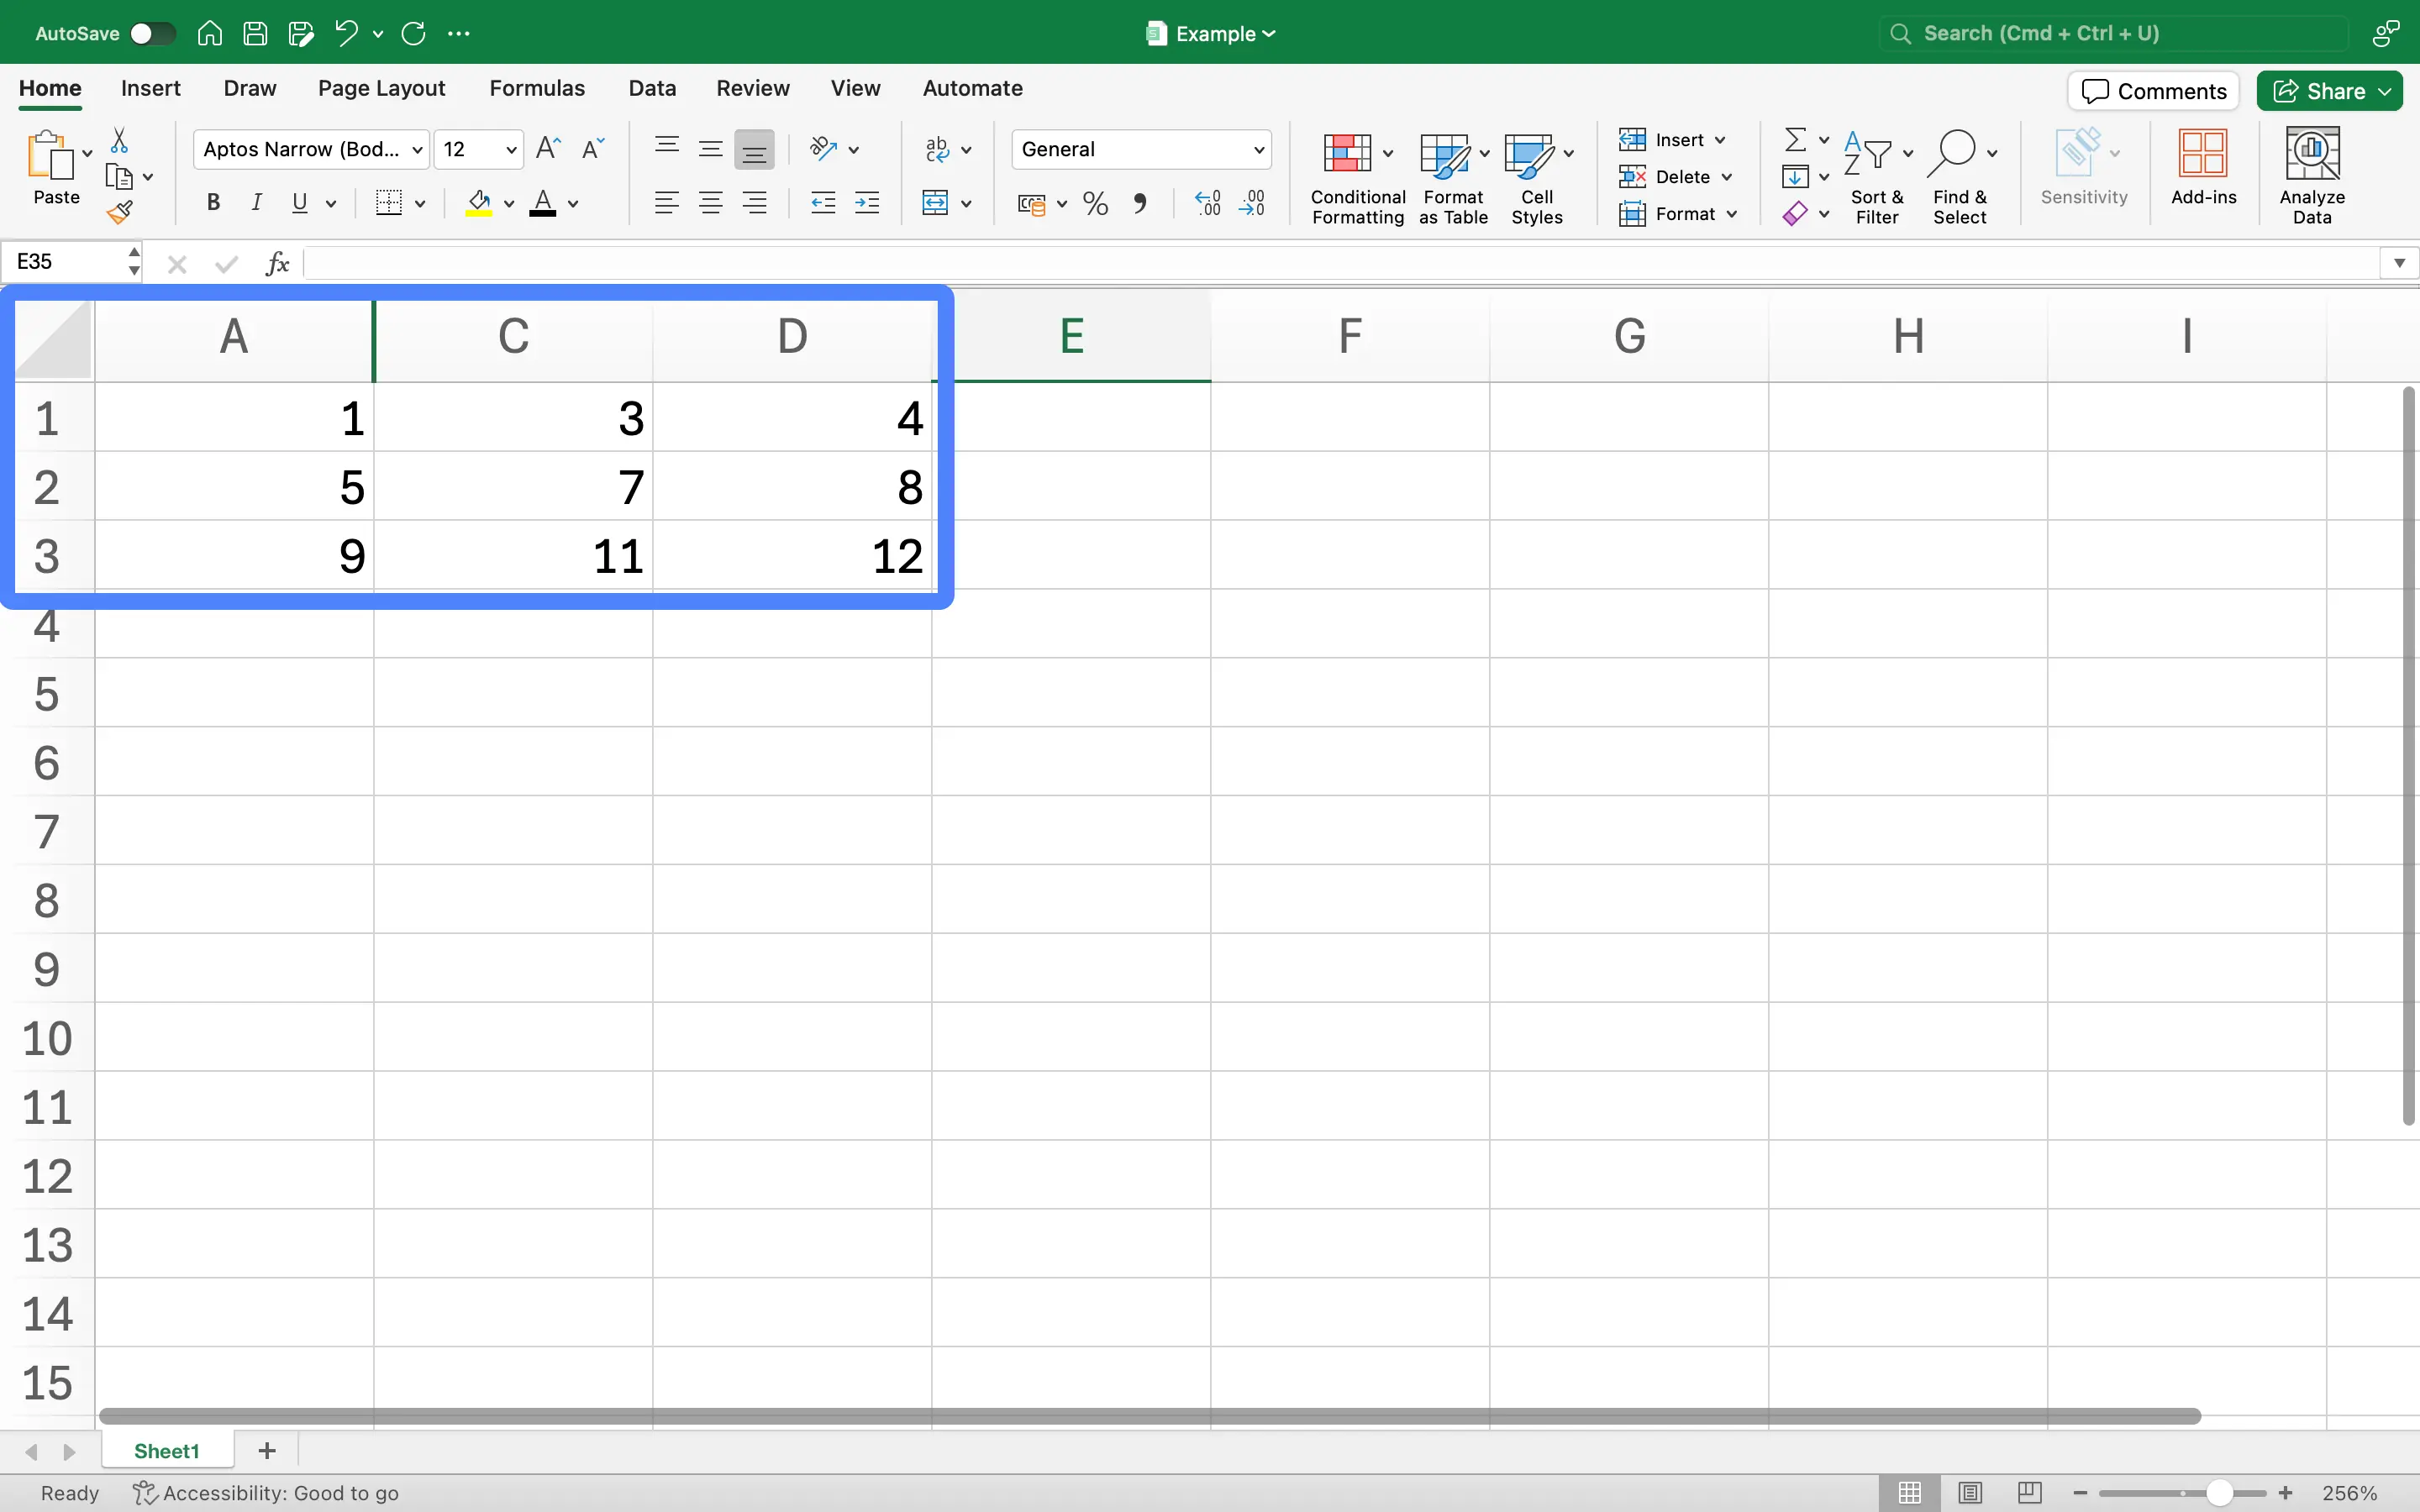Click the Wrap Text icon
This screenshot has height=1512, width=2420.
click(937, 149)
